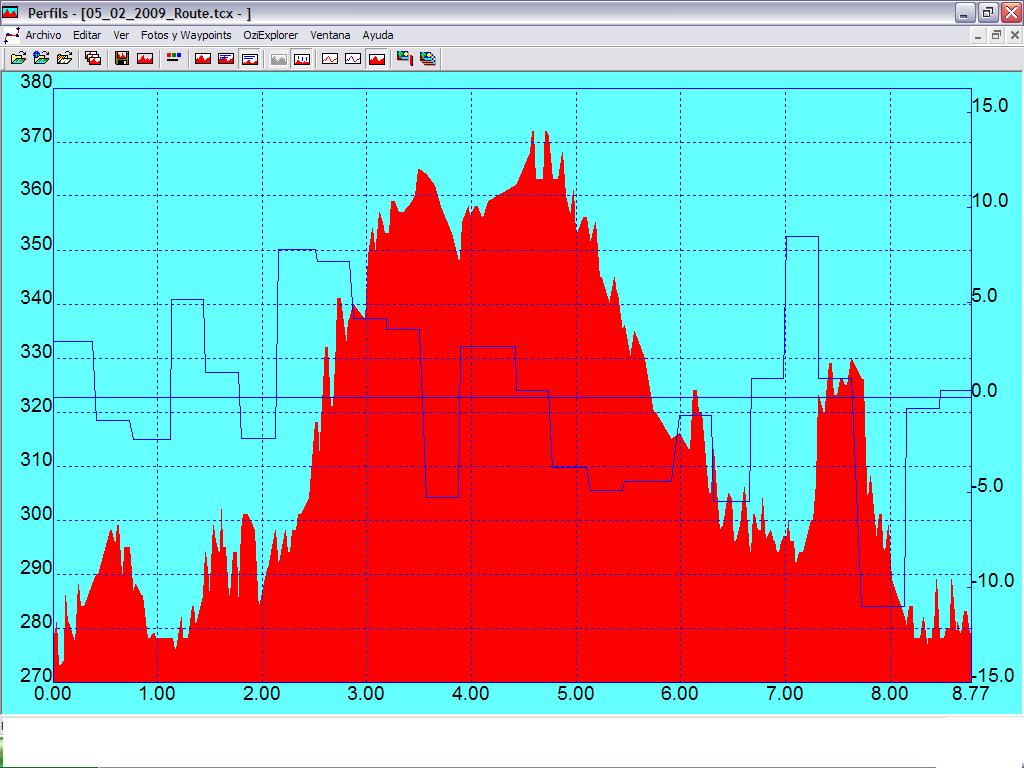This screenshot has width=1024, height=768.
Task: Click the stacked red windows toolbar icon
Action: click(x=93, y=59)
